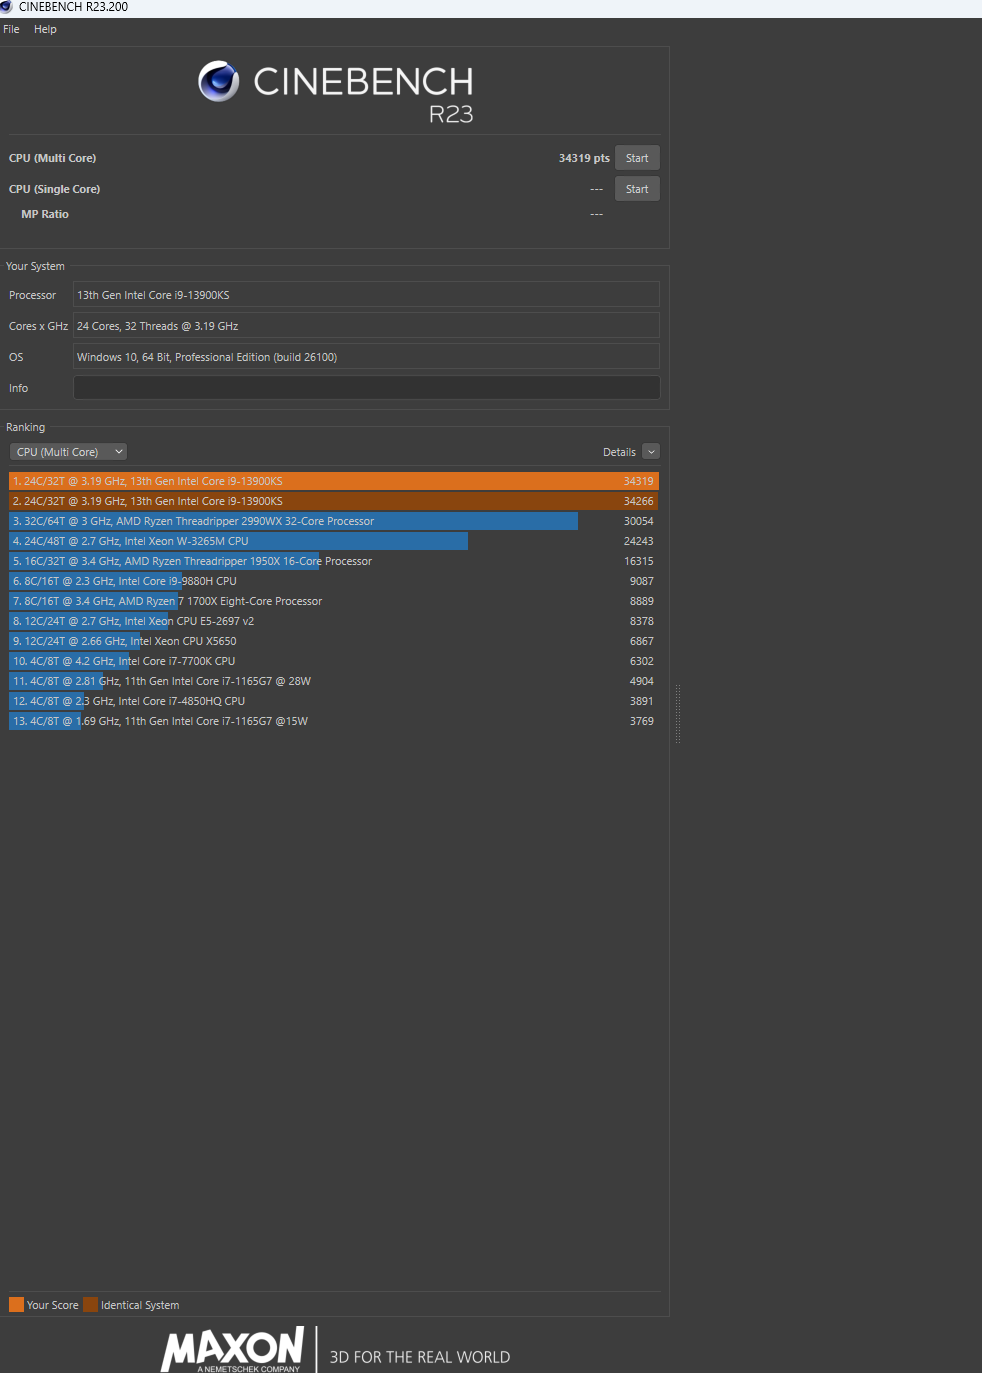Select the top-ranked i9-13900KS 34319 entry

click(333, 481)
